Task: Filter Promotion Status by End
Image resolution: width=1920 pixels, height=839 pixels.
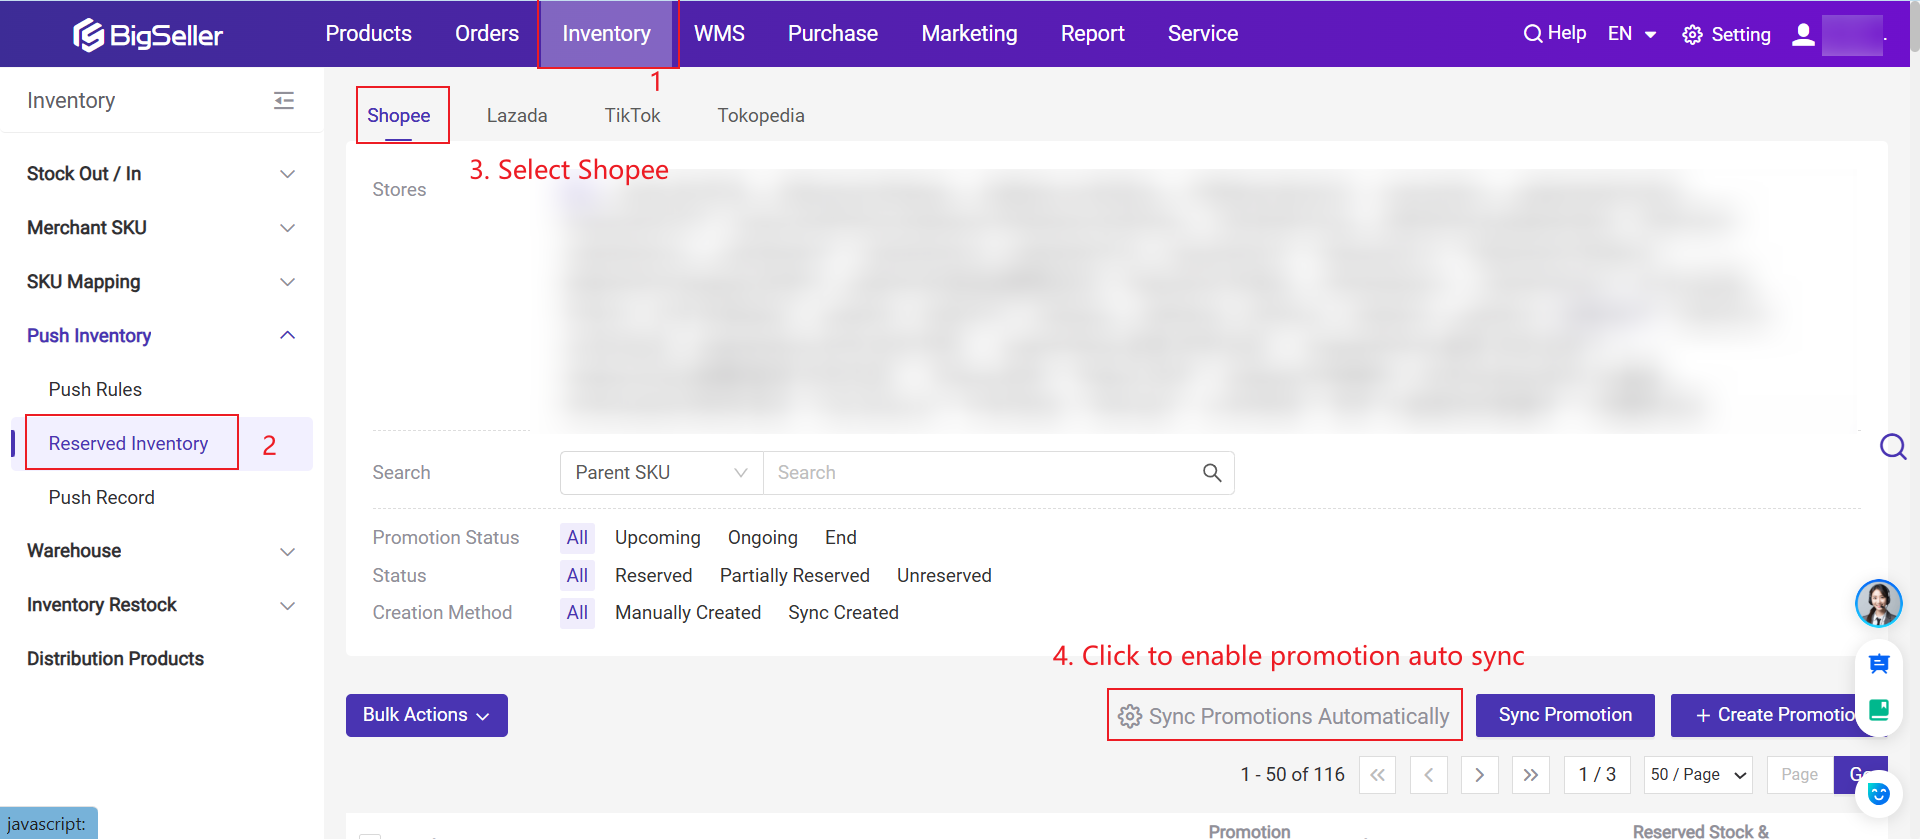Action: pyautogui.click(x=841, y=538)
